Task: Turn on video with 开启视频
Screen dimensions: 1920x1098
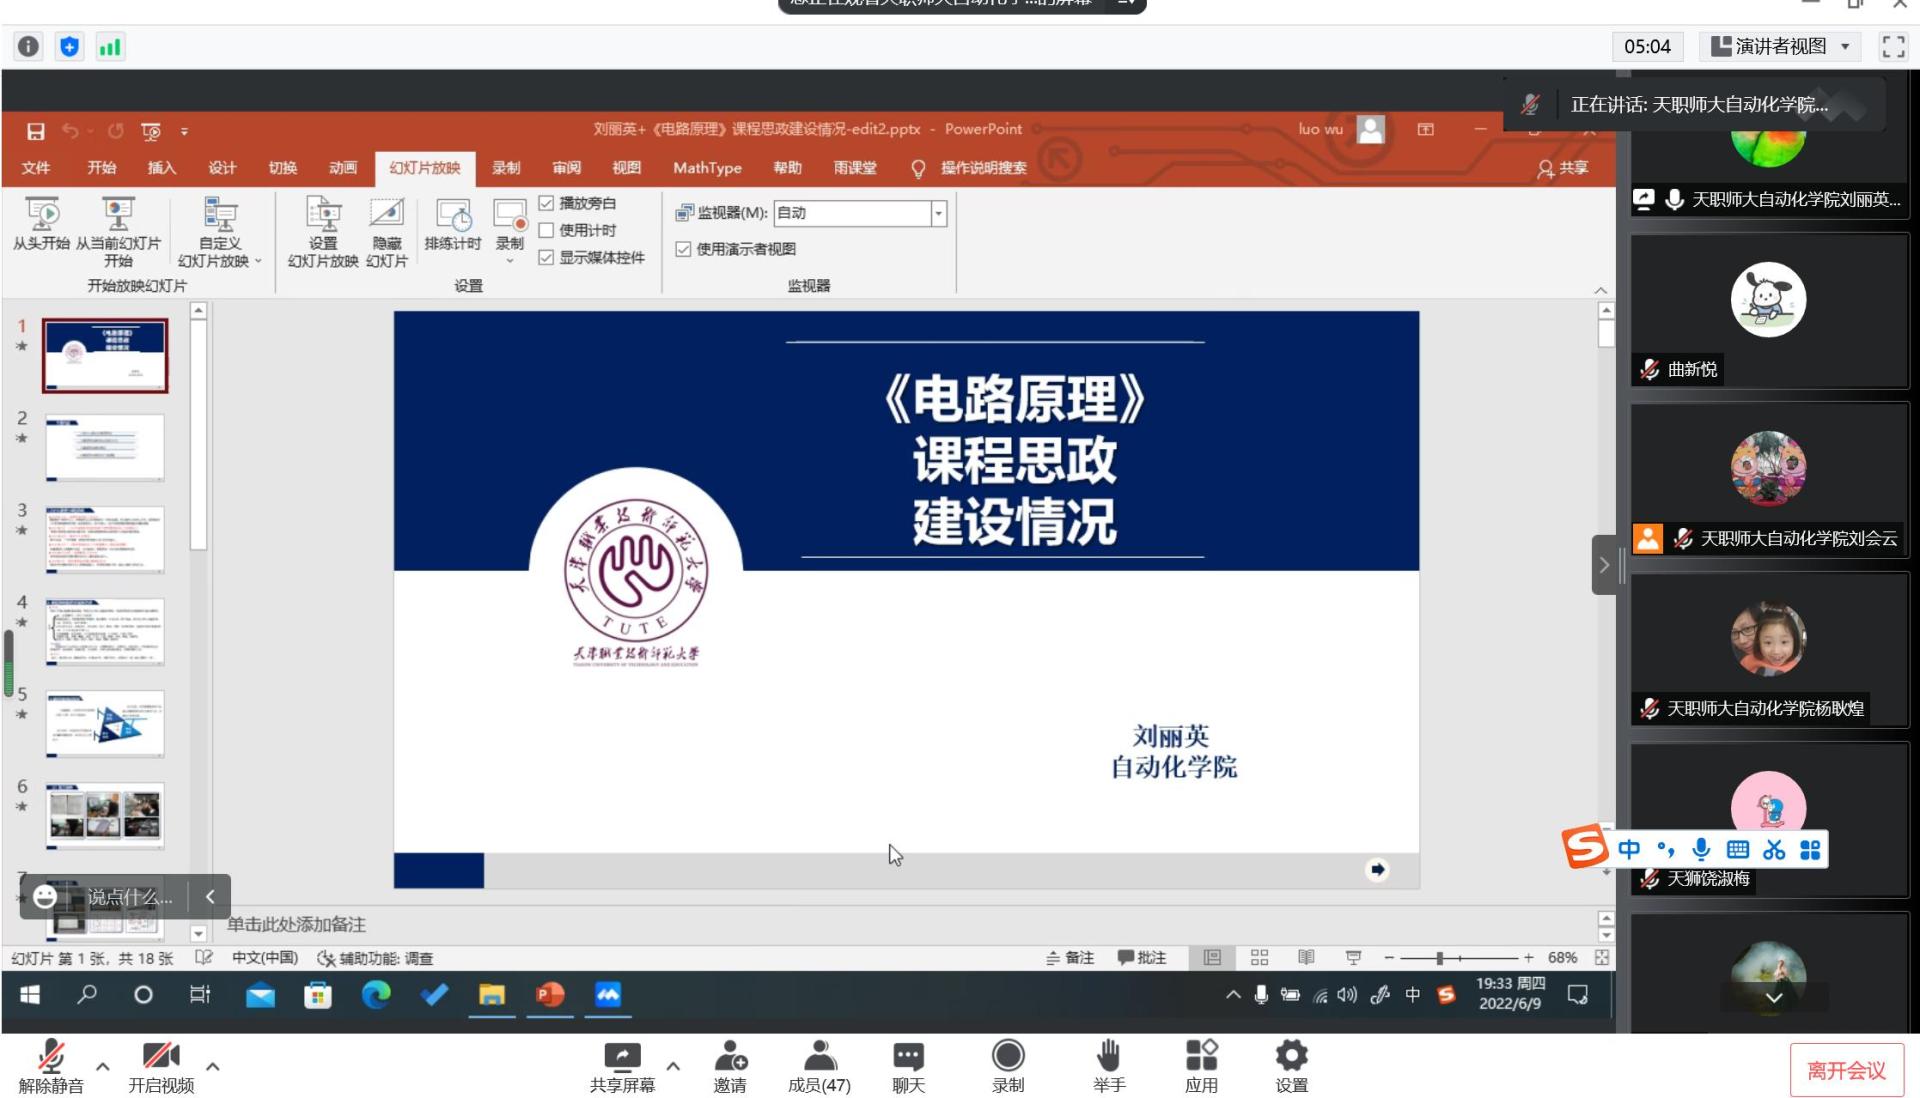Action: click(160, 1058)
